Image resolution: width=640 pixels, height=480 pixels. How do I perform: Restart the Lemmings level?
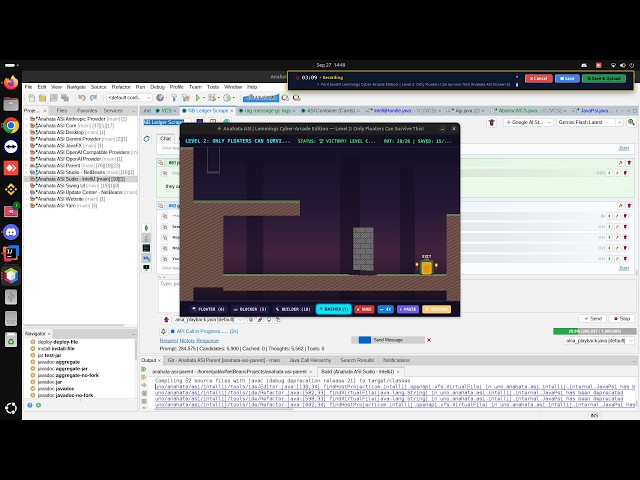436,309
